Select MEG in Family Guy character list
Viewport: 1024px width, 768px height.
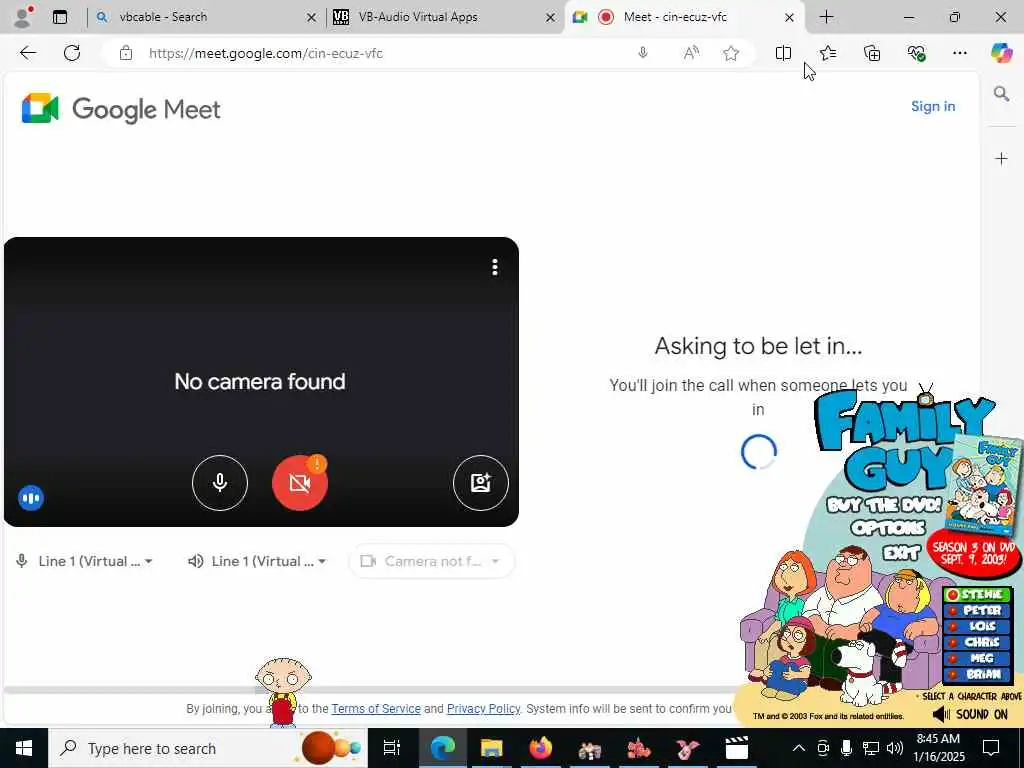978,658
